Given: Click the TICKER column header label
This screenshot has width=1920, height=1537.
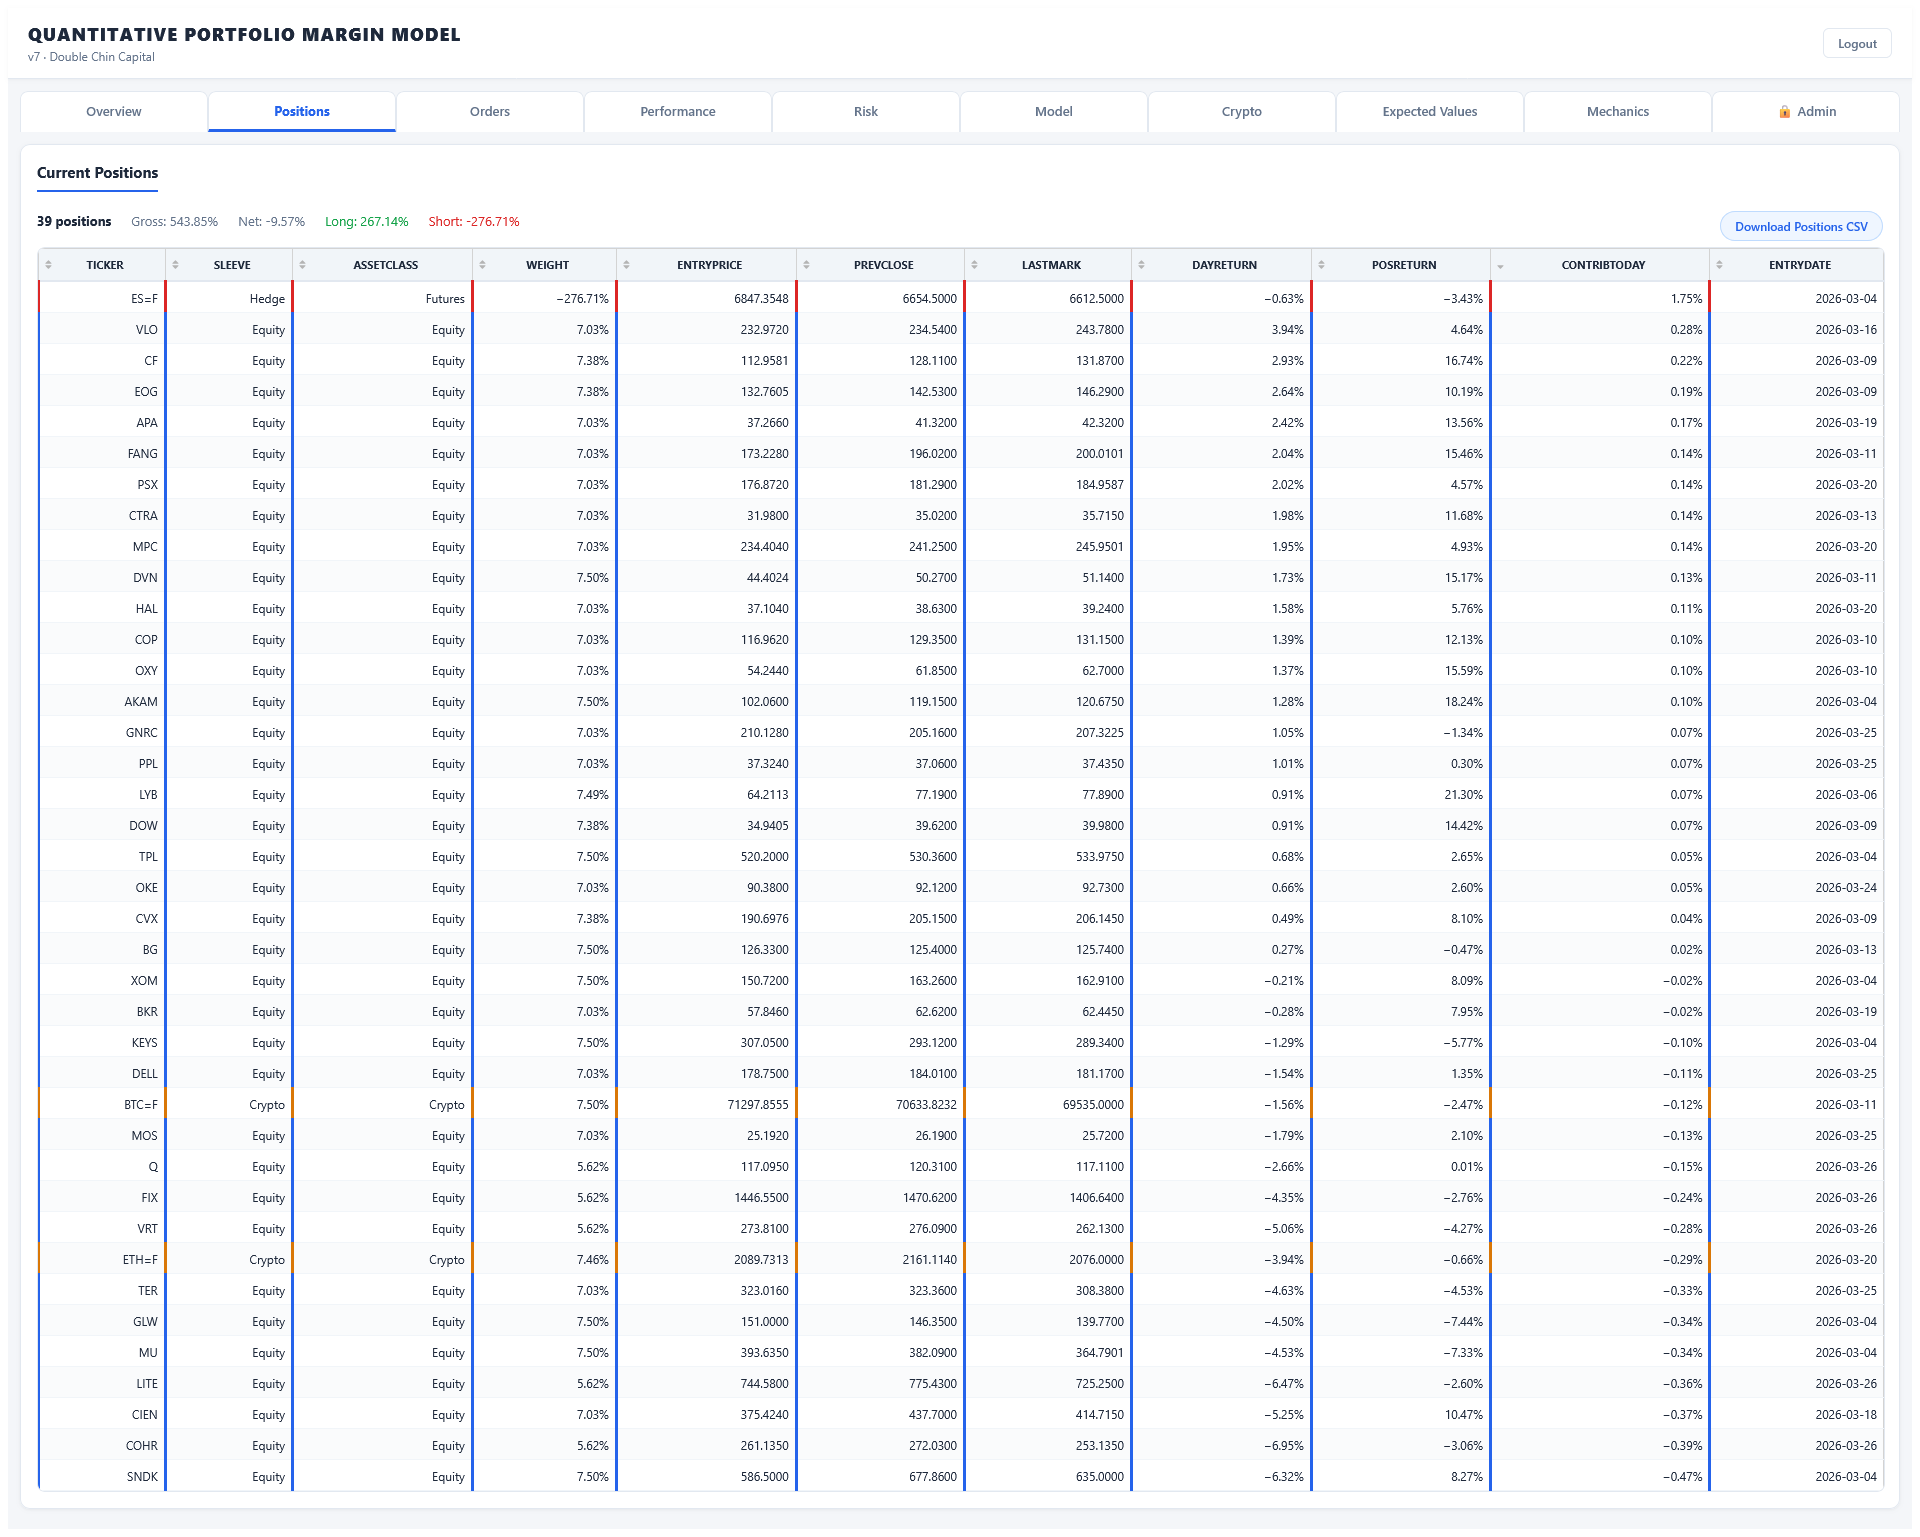Looking at the screenshot, I should click(105, 265).
